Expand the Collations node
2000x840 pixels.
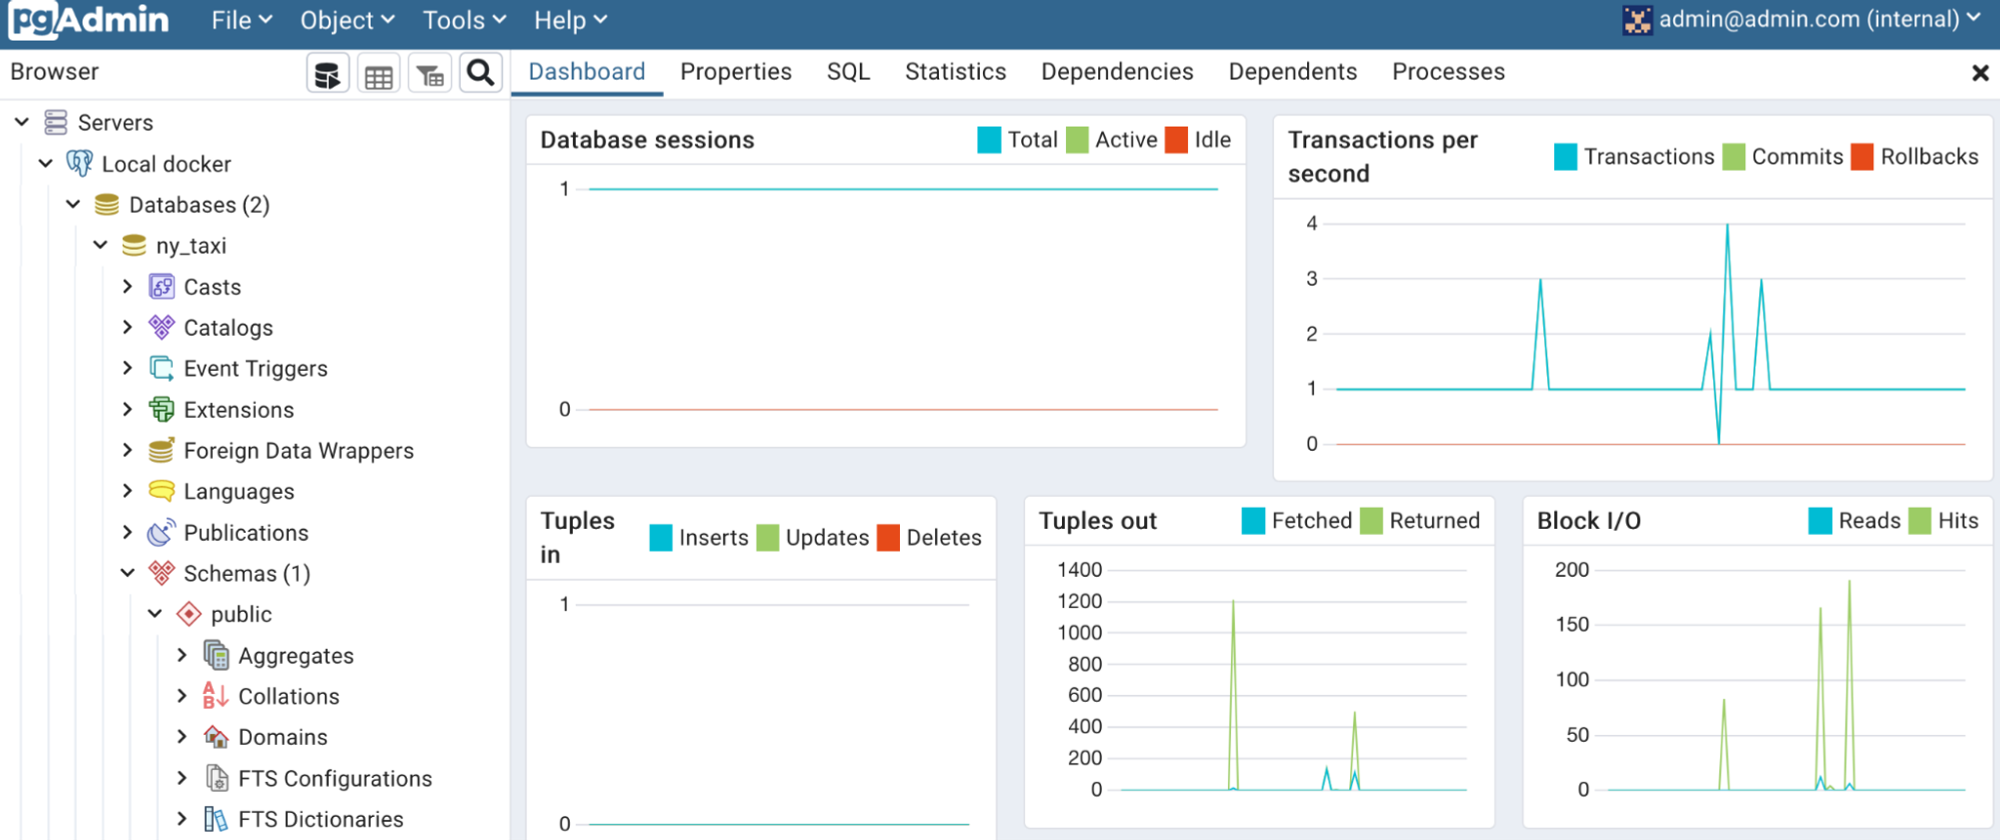tap(182, 696)
